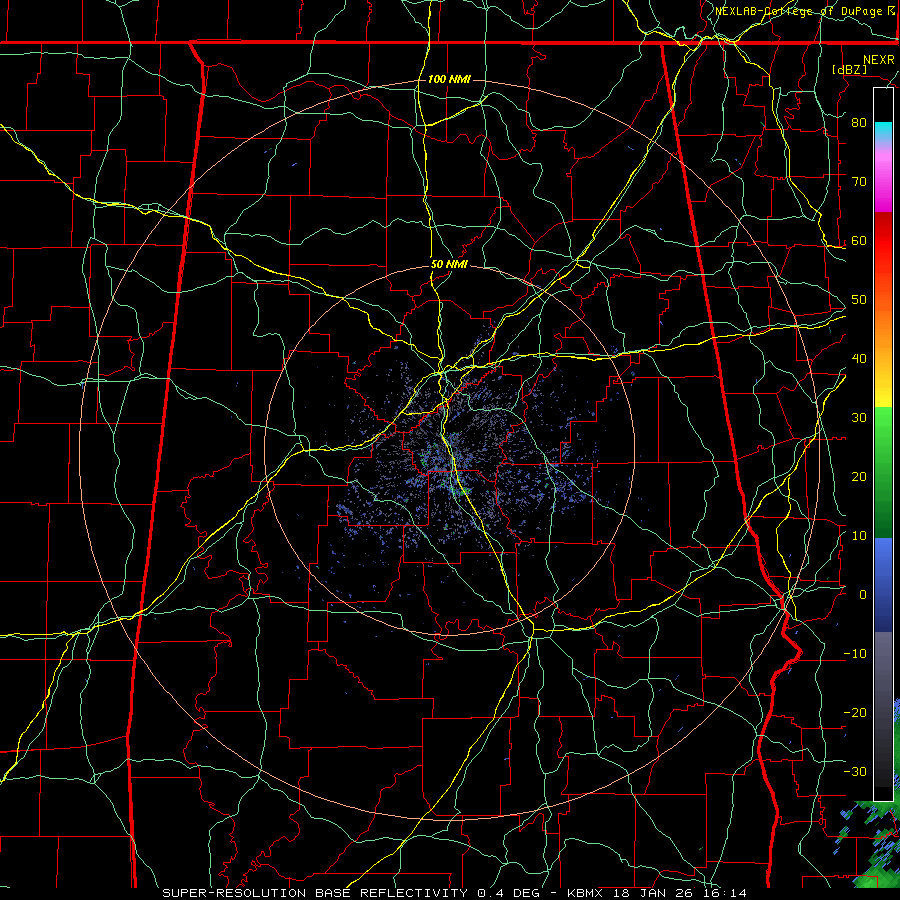900x900 pixels.
Task: Click the NEXR label above the scale
Action: click(878, 60)
